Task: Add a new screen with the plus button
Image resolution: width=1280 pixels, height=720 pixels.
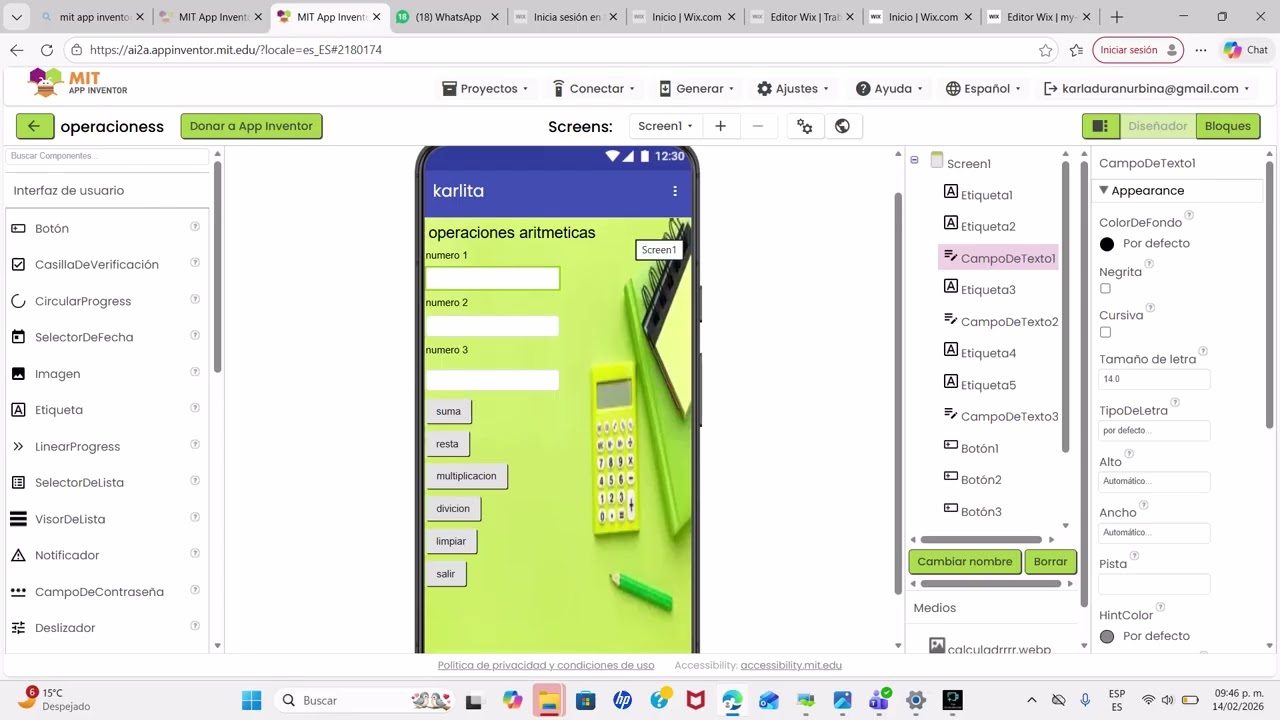Action: click(720, 126)
